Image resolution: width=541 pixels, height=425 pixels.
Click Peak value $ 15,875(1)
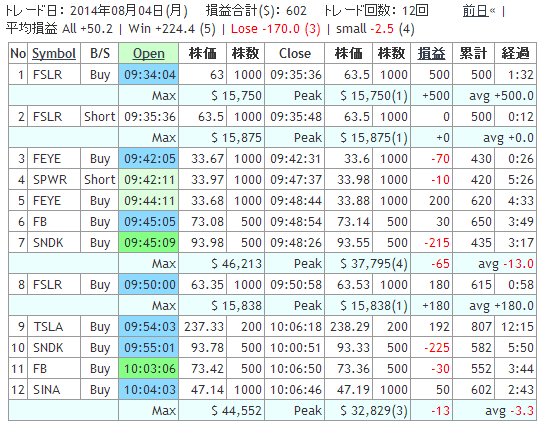pos(374,138)
